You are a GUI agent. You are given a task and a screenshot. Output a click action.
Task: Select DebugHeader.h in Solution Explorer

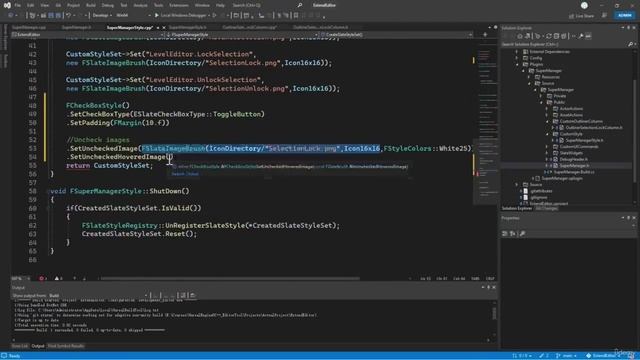point(573,159)
